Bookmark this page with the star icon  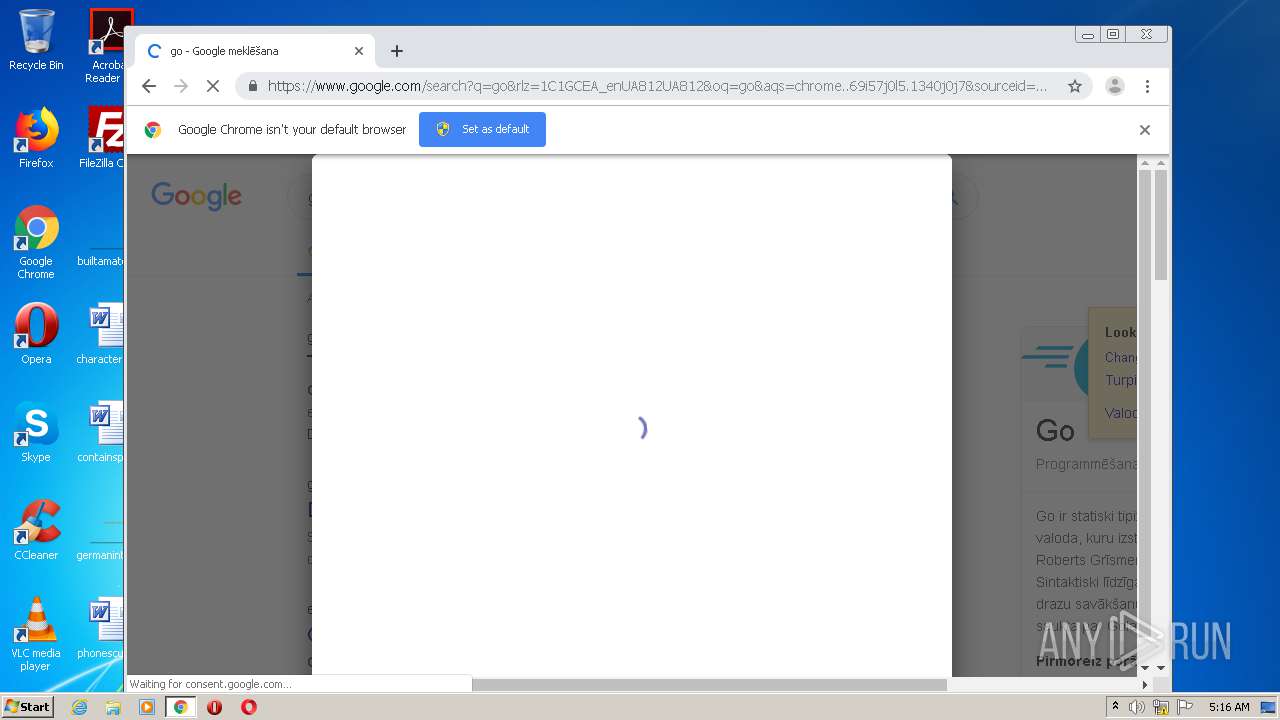tap(1075, 86)
